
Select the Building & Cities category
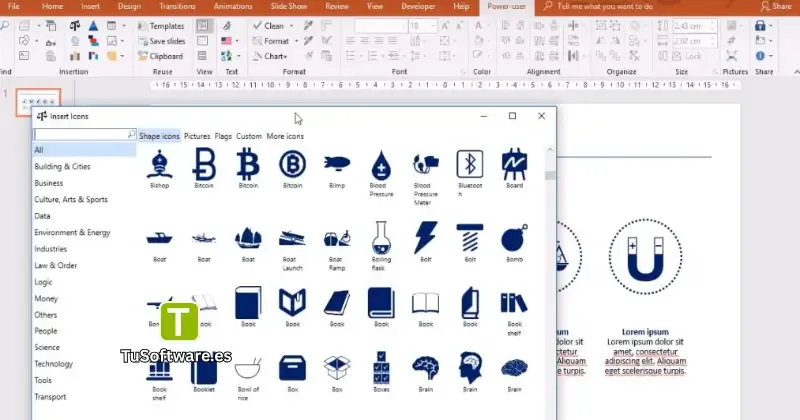point(62,166)
